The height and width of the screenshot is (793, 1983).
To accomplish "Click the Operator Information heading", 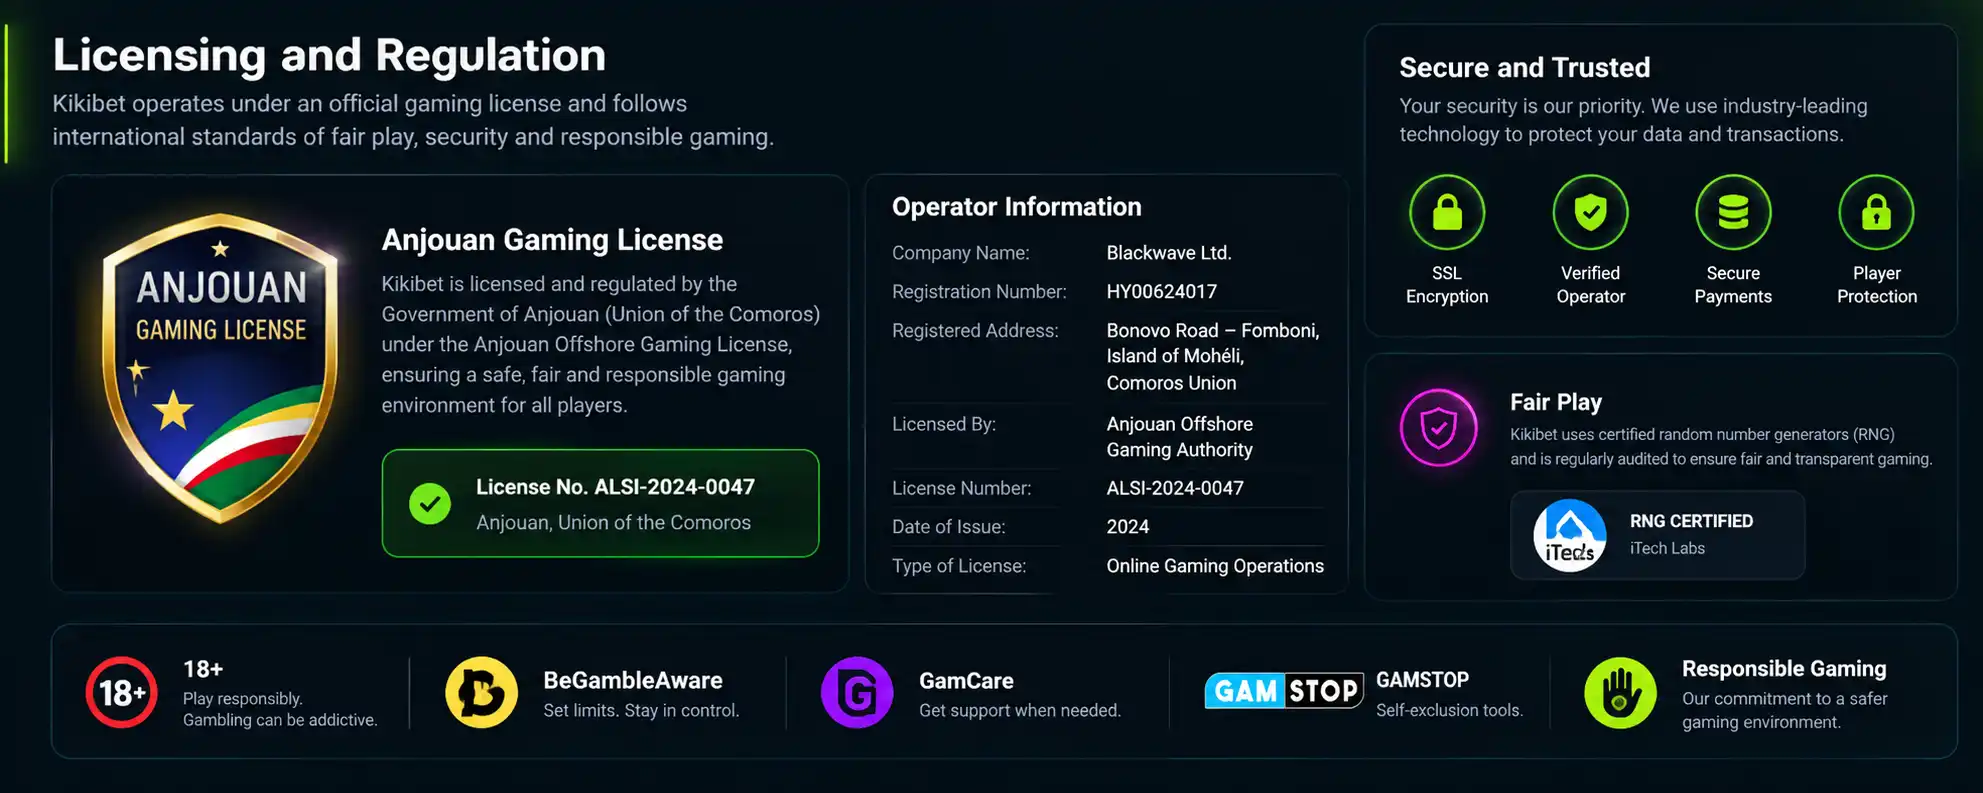I will point(1016,207).
